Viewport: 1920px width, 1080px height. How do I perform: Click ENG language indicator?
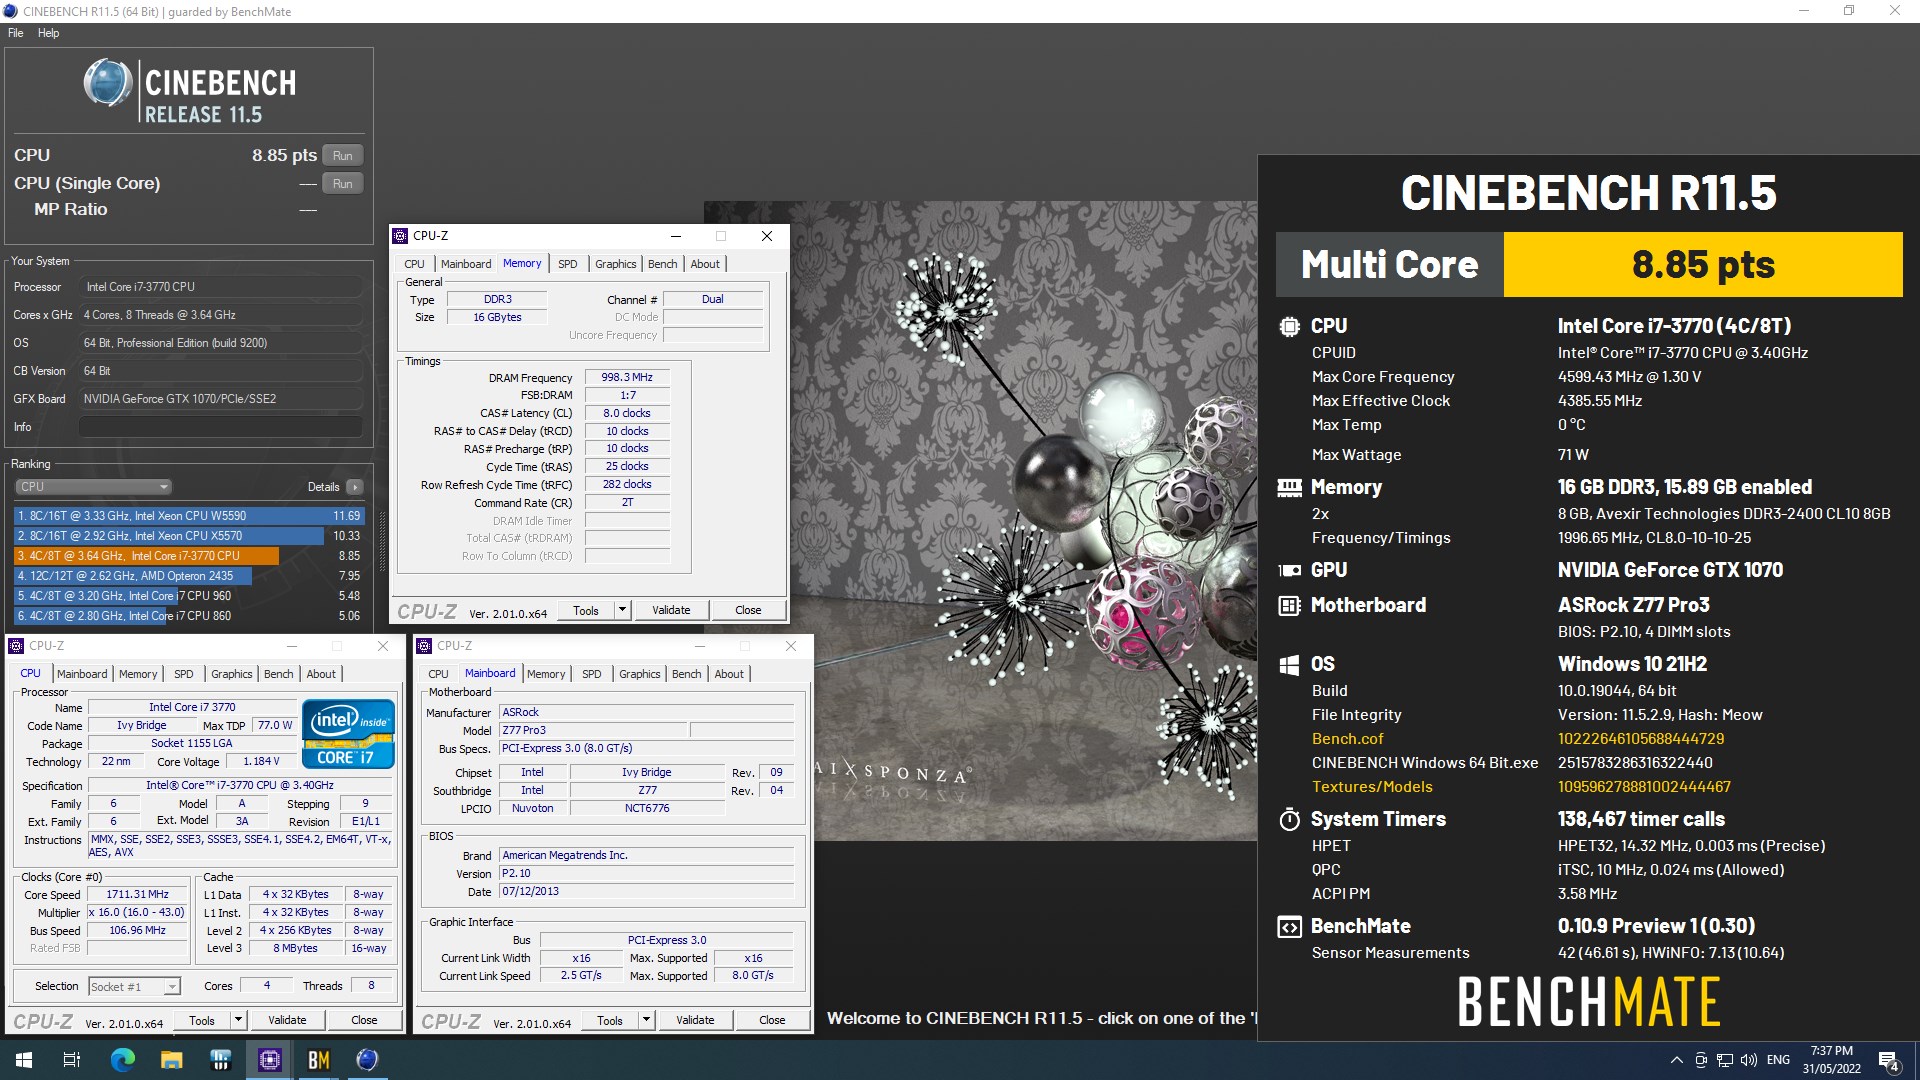[x=1778, y=1060]
